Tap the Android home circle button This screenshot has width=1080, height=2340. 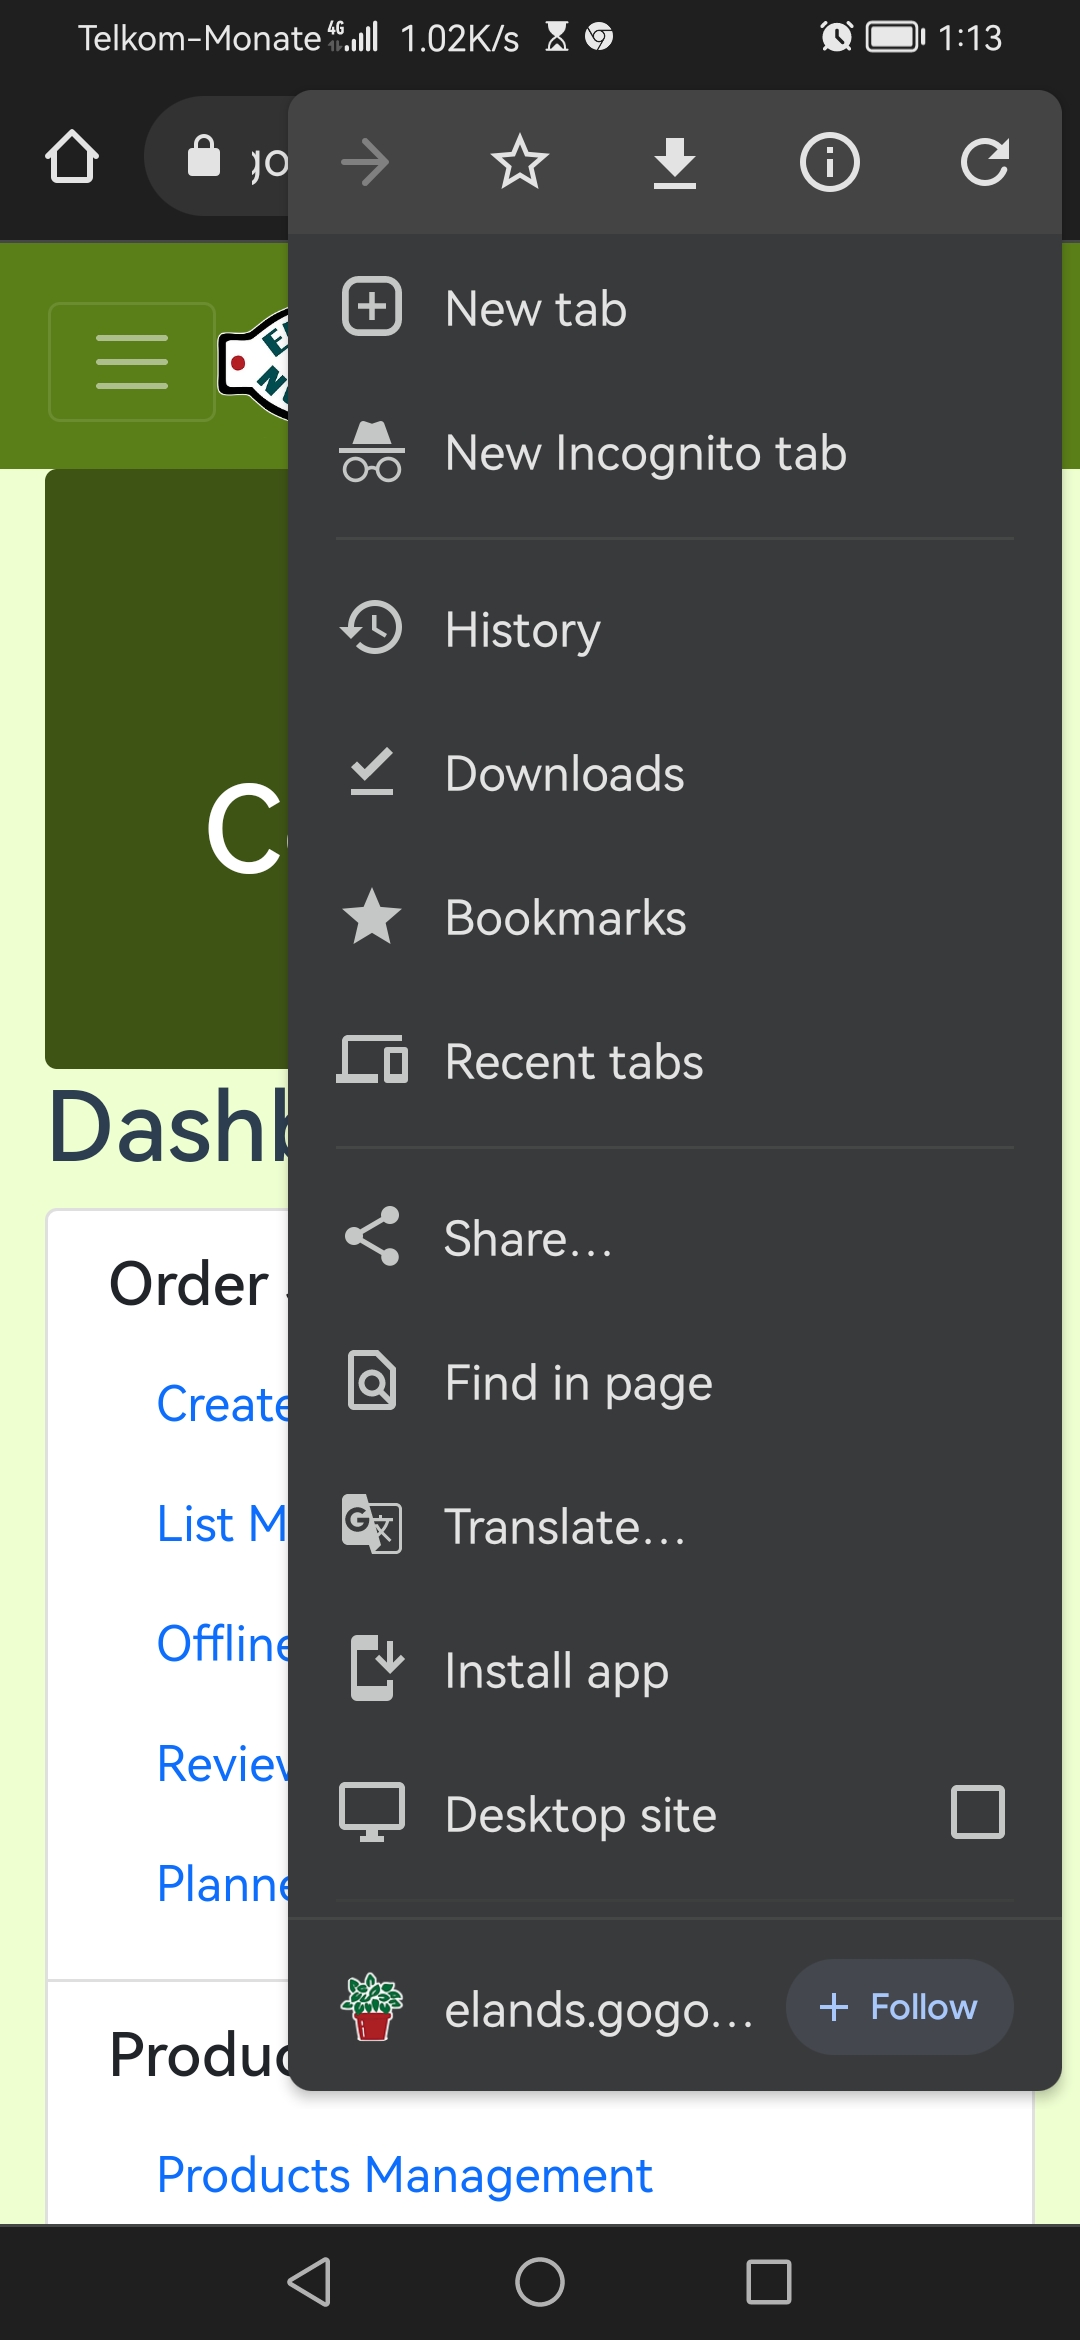[540, 2282]
